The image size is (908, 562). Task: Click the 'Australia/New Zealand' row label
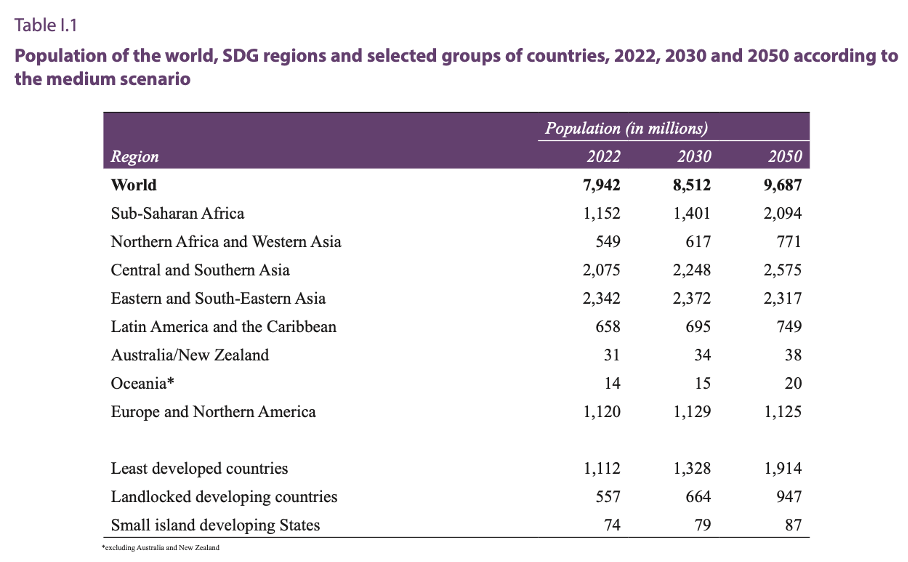click(190, 355)
